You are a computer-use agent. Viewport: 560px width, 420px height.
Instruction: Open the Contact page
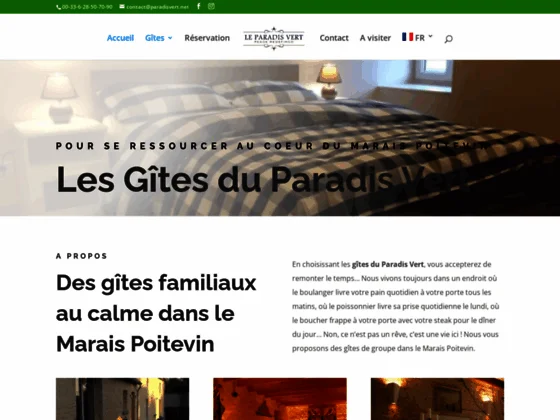[x=334, y=38]
